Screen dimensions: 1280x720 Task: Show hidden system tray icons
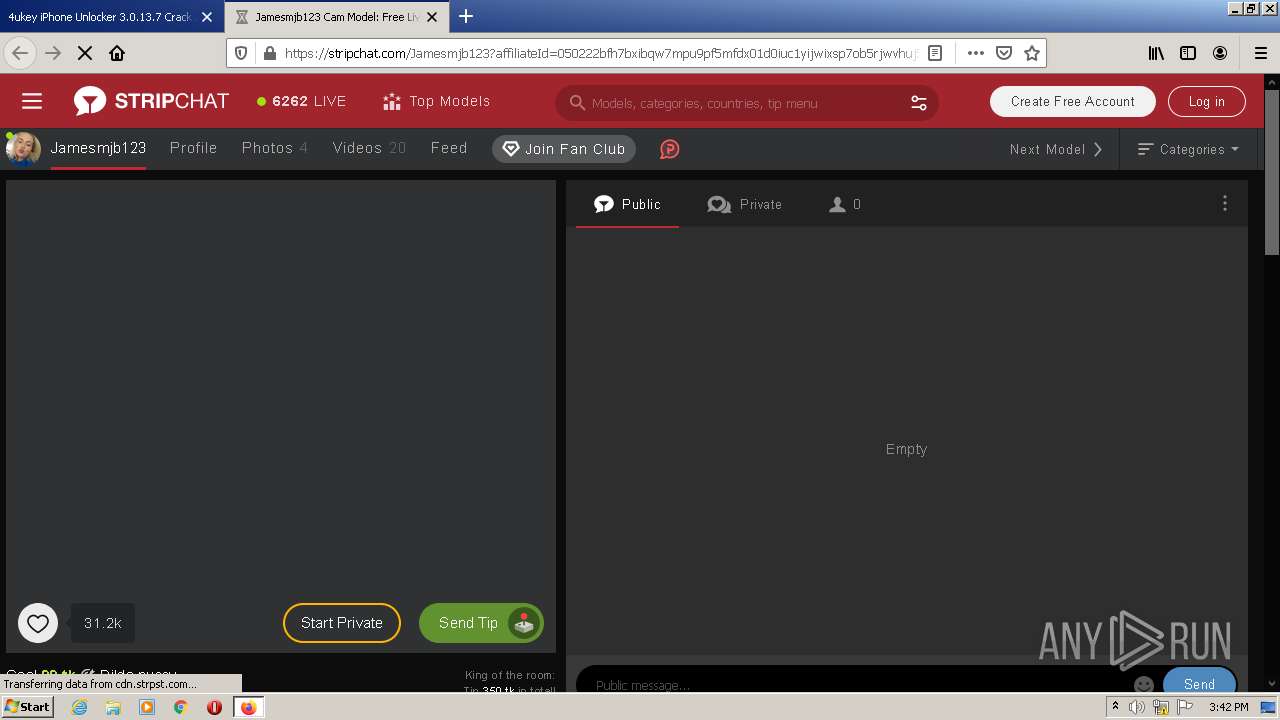tap(1115, 707)
